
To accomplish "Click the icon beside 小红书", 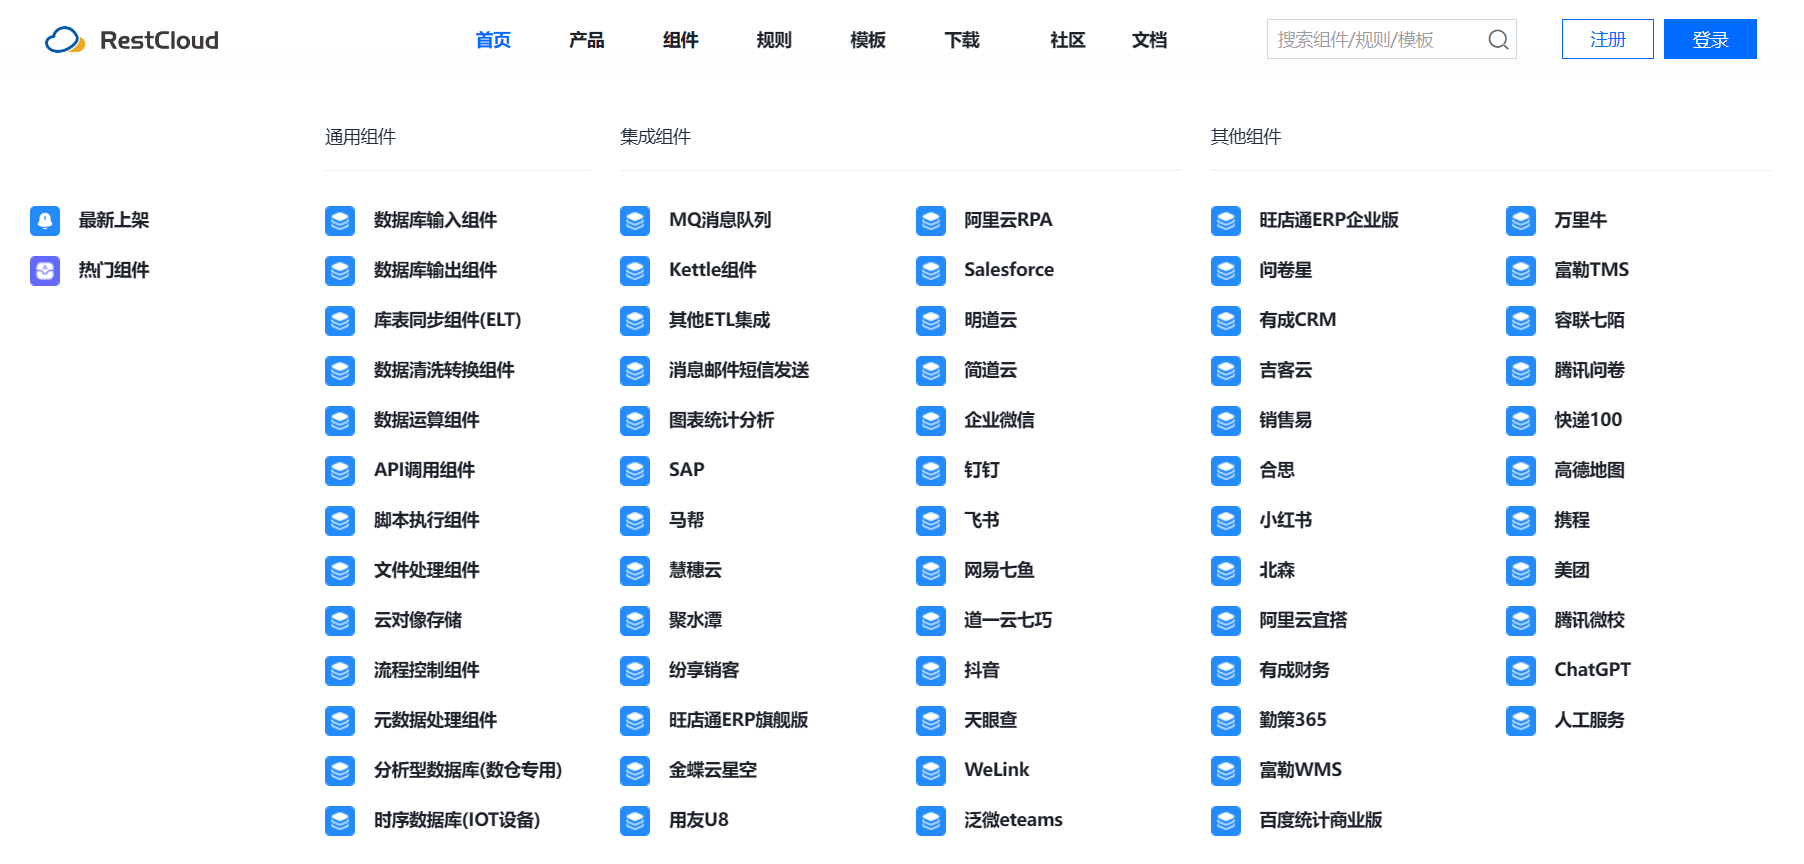I will [x=1226, y=521].
